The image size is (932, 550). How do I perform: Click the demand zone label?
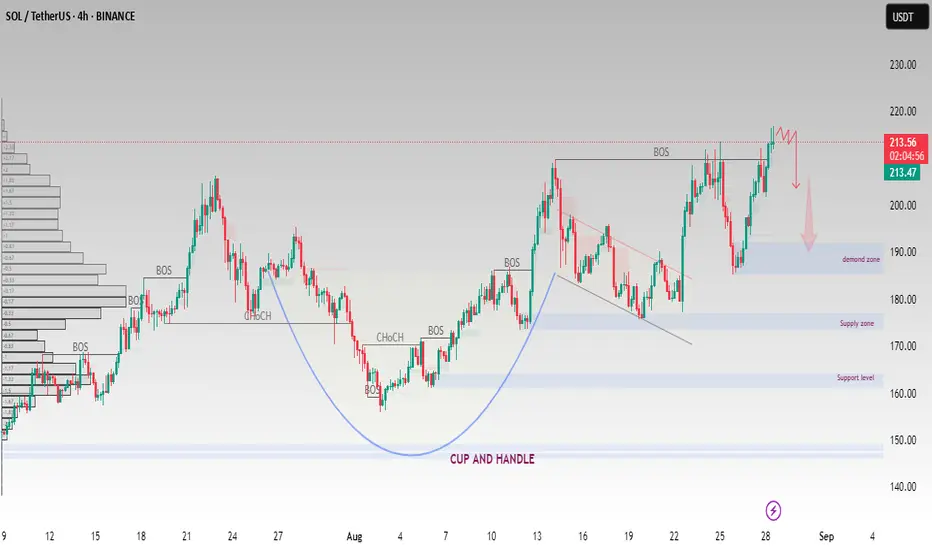(861, 259)
